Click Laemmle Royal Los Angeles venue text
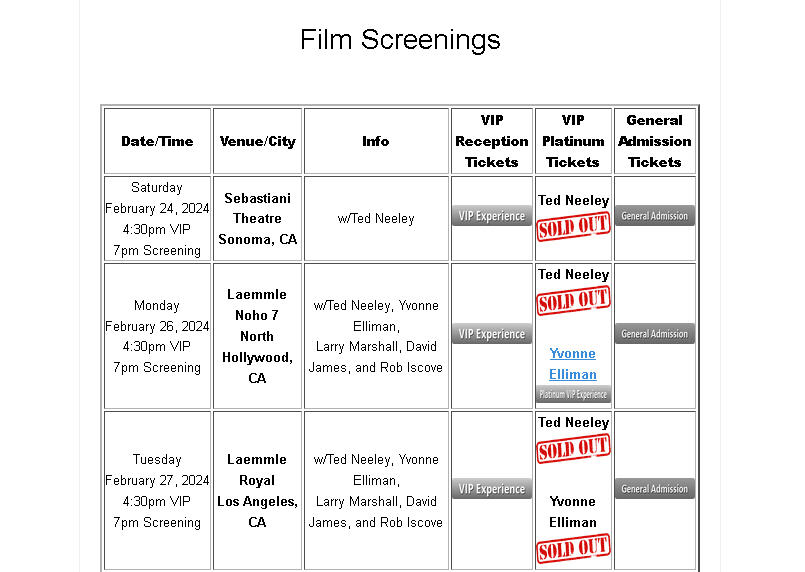 pyautogui.click(x=257, y=490)
